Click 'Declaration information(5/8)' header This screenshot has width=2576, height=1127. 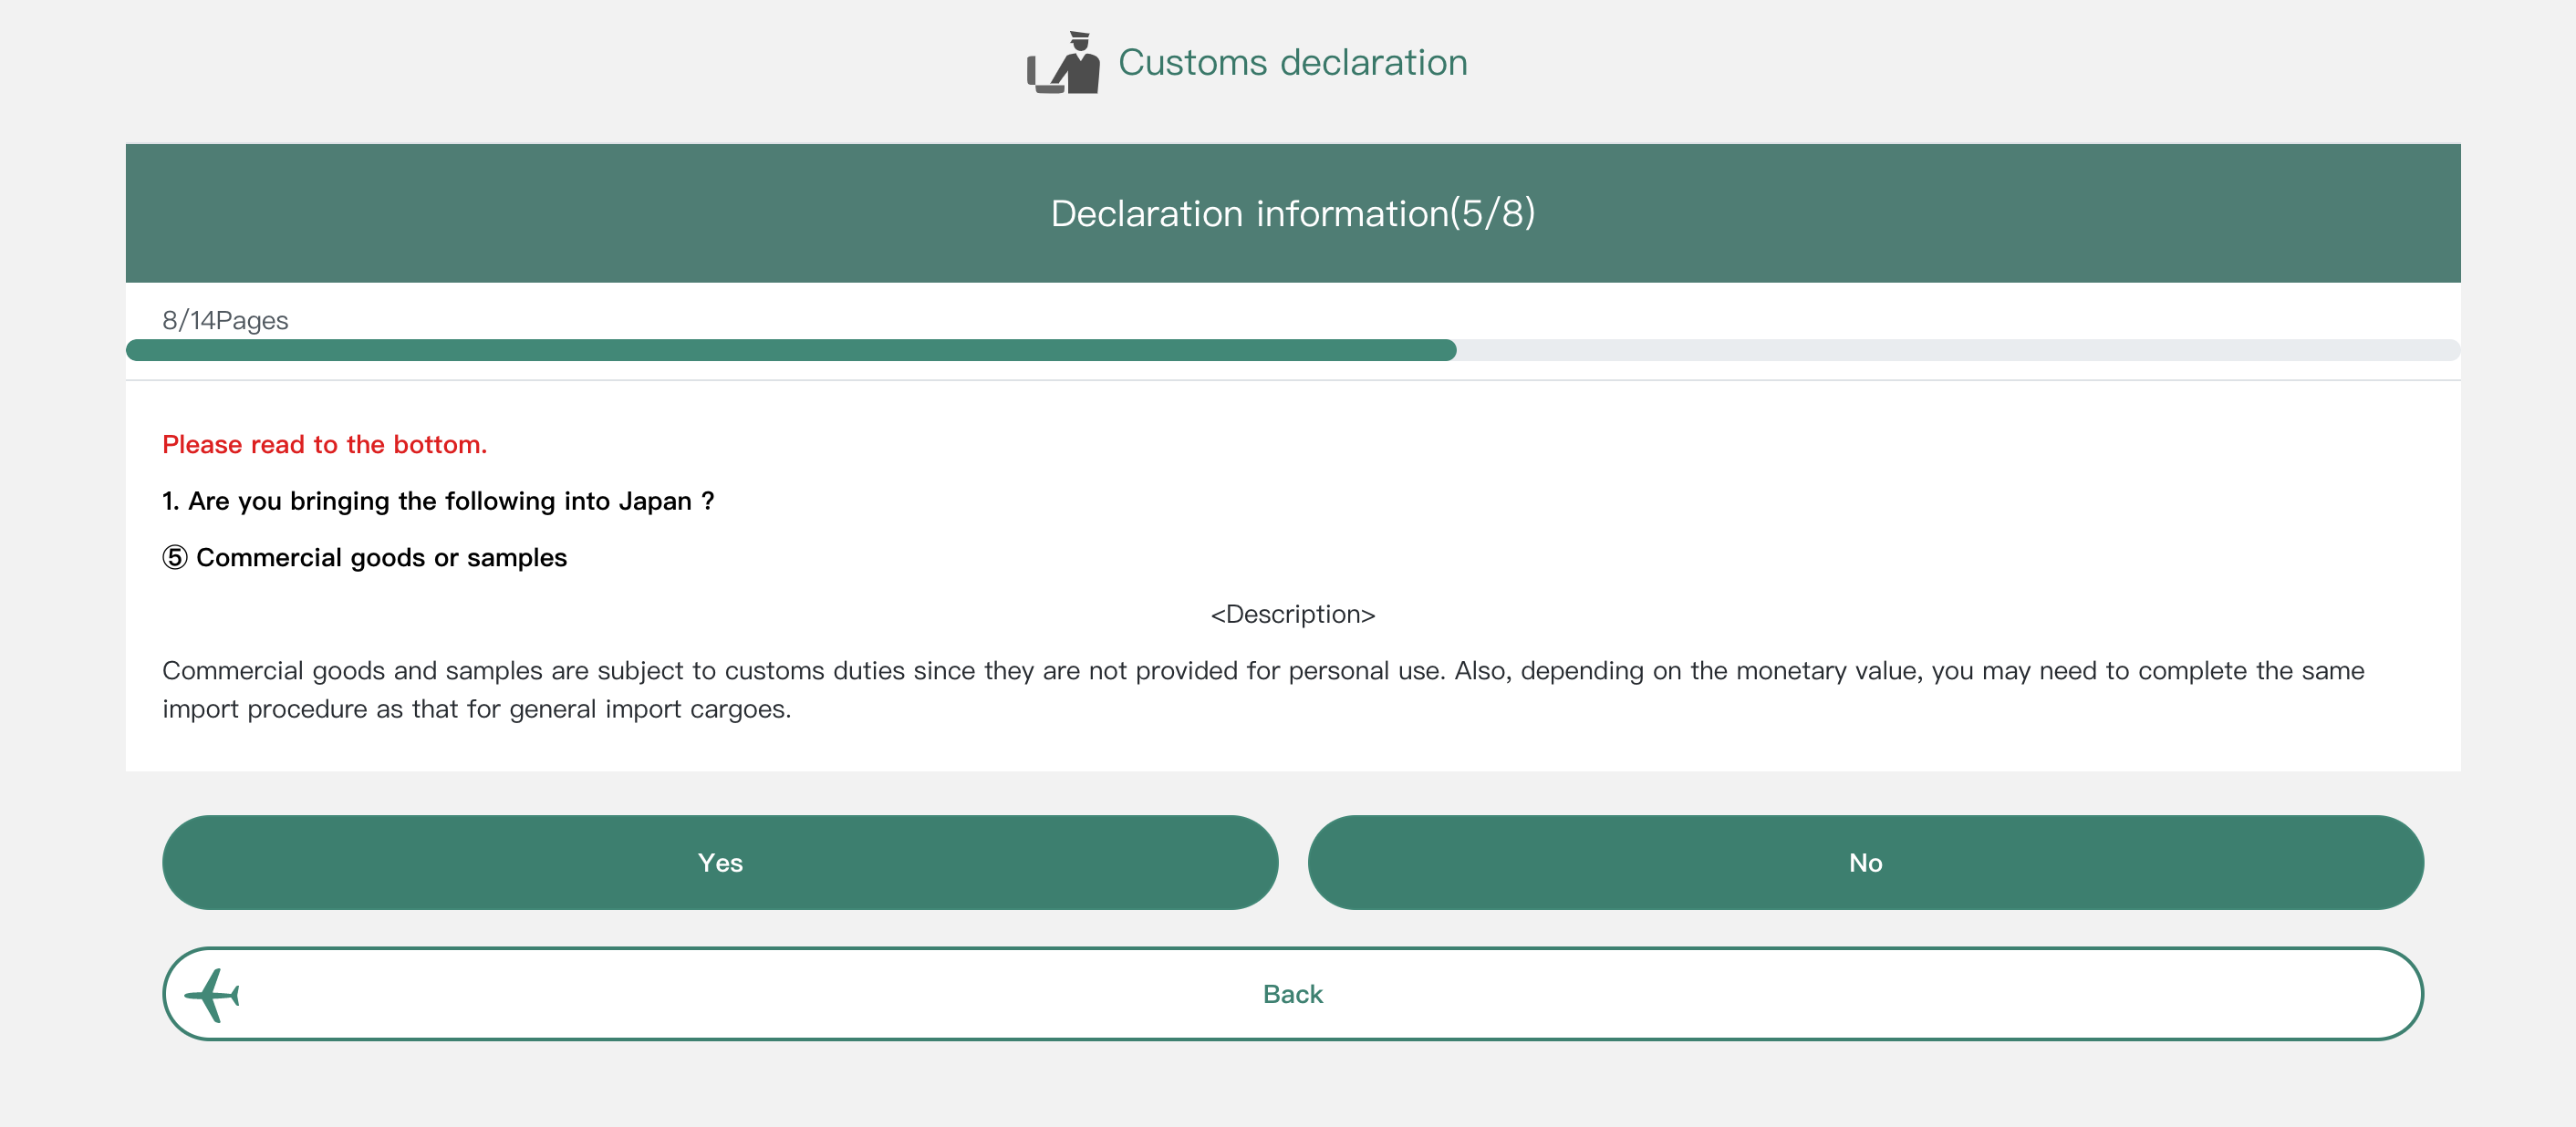click(x=1292, y=213)
